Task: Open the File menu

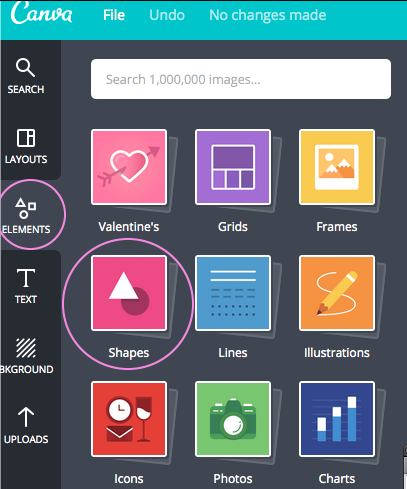Action: click(x=114, y=15)
